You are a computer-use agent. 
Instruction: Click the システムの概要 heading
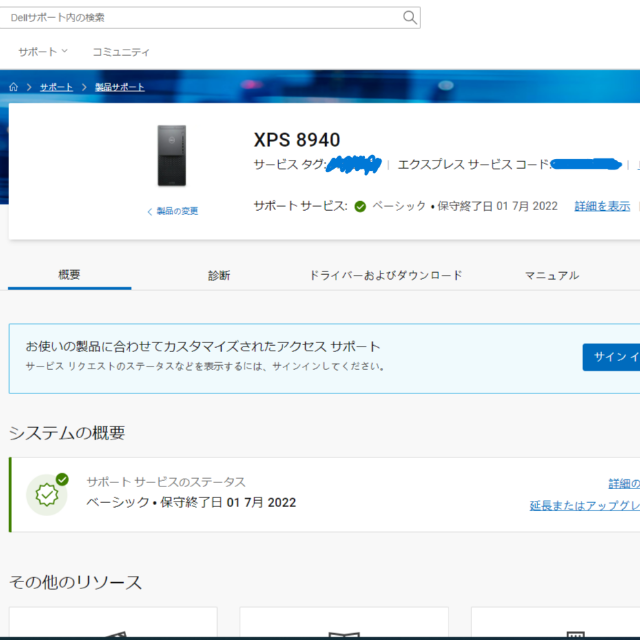click(x=67, y=433)
